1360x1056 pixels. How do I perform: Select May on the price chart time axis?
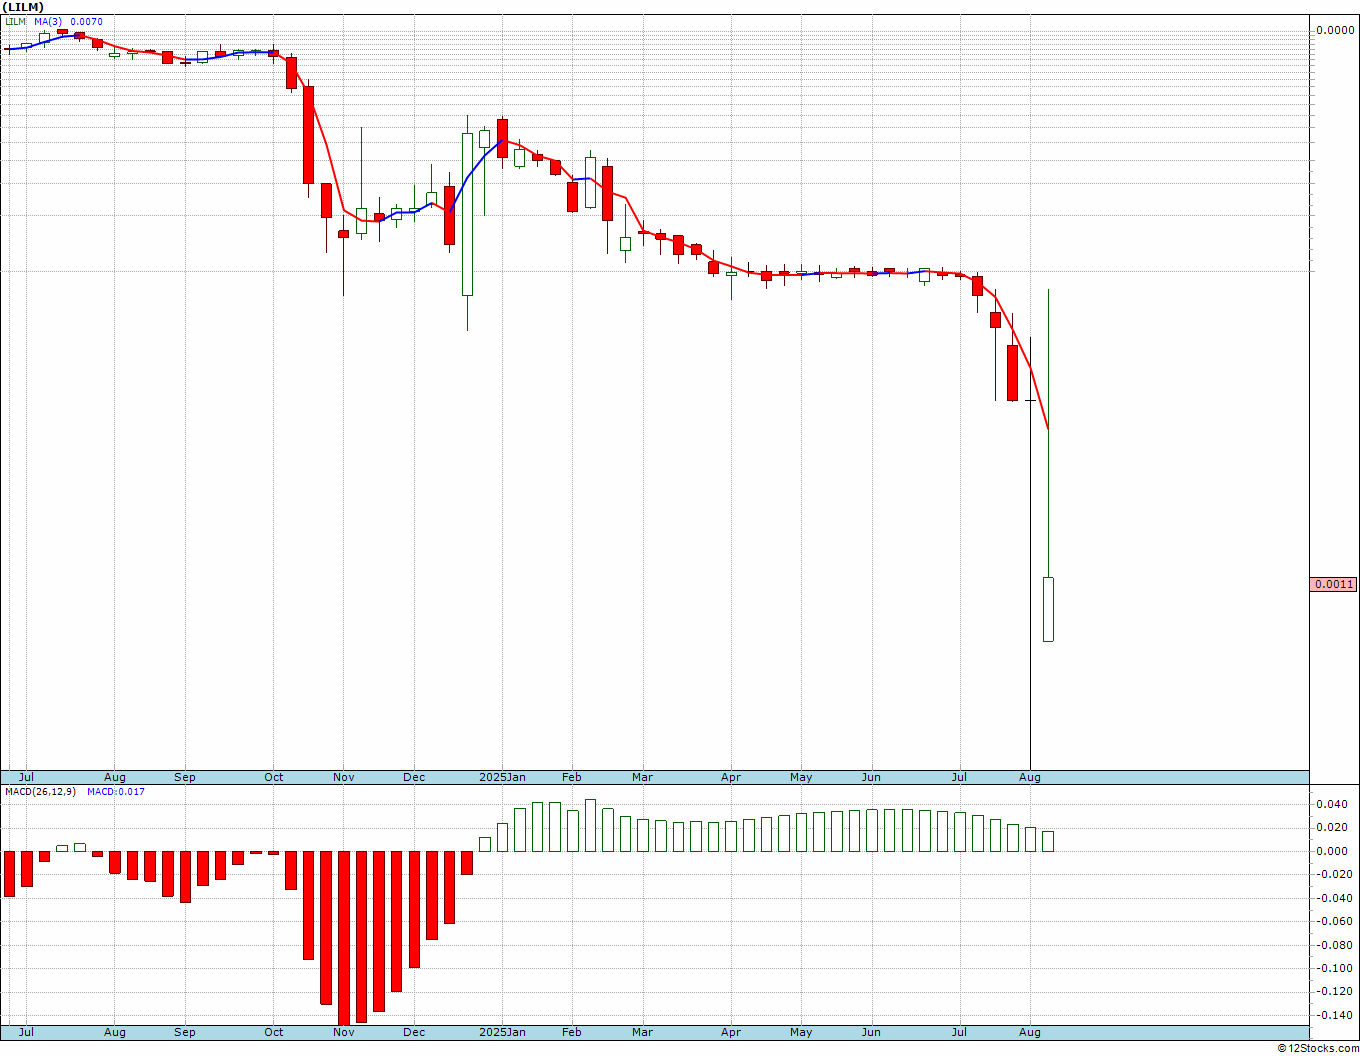click(x=801, y=777)
